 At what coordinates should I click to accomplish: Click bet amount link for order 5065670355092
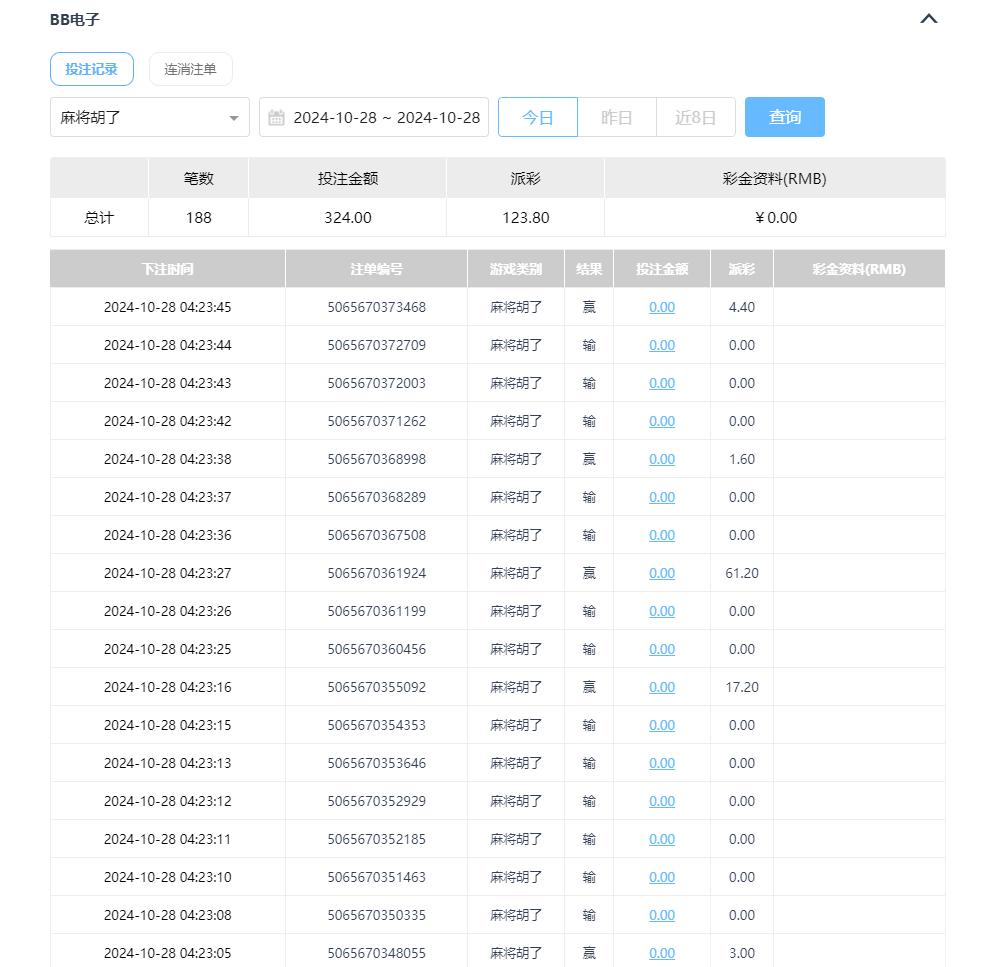click(662, 687)
